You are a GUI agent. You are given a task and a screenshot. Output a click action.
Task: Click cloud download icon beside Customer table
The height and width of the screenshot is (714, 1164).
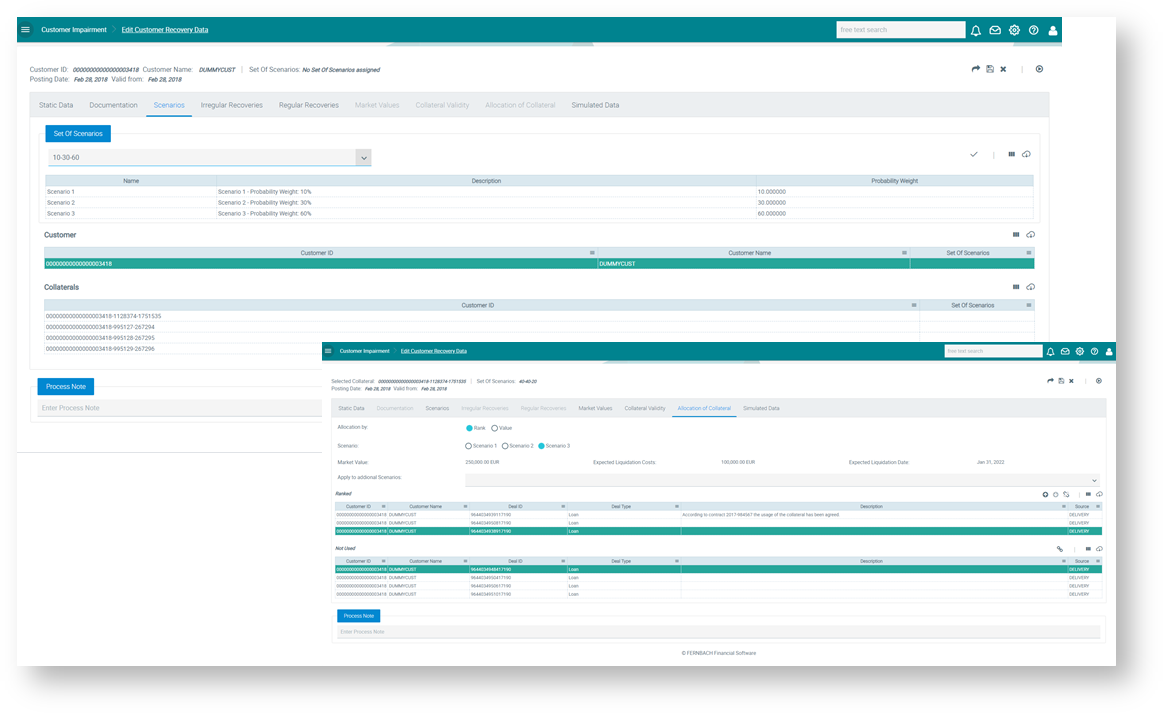(x=1030, y=235)
